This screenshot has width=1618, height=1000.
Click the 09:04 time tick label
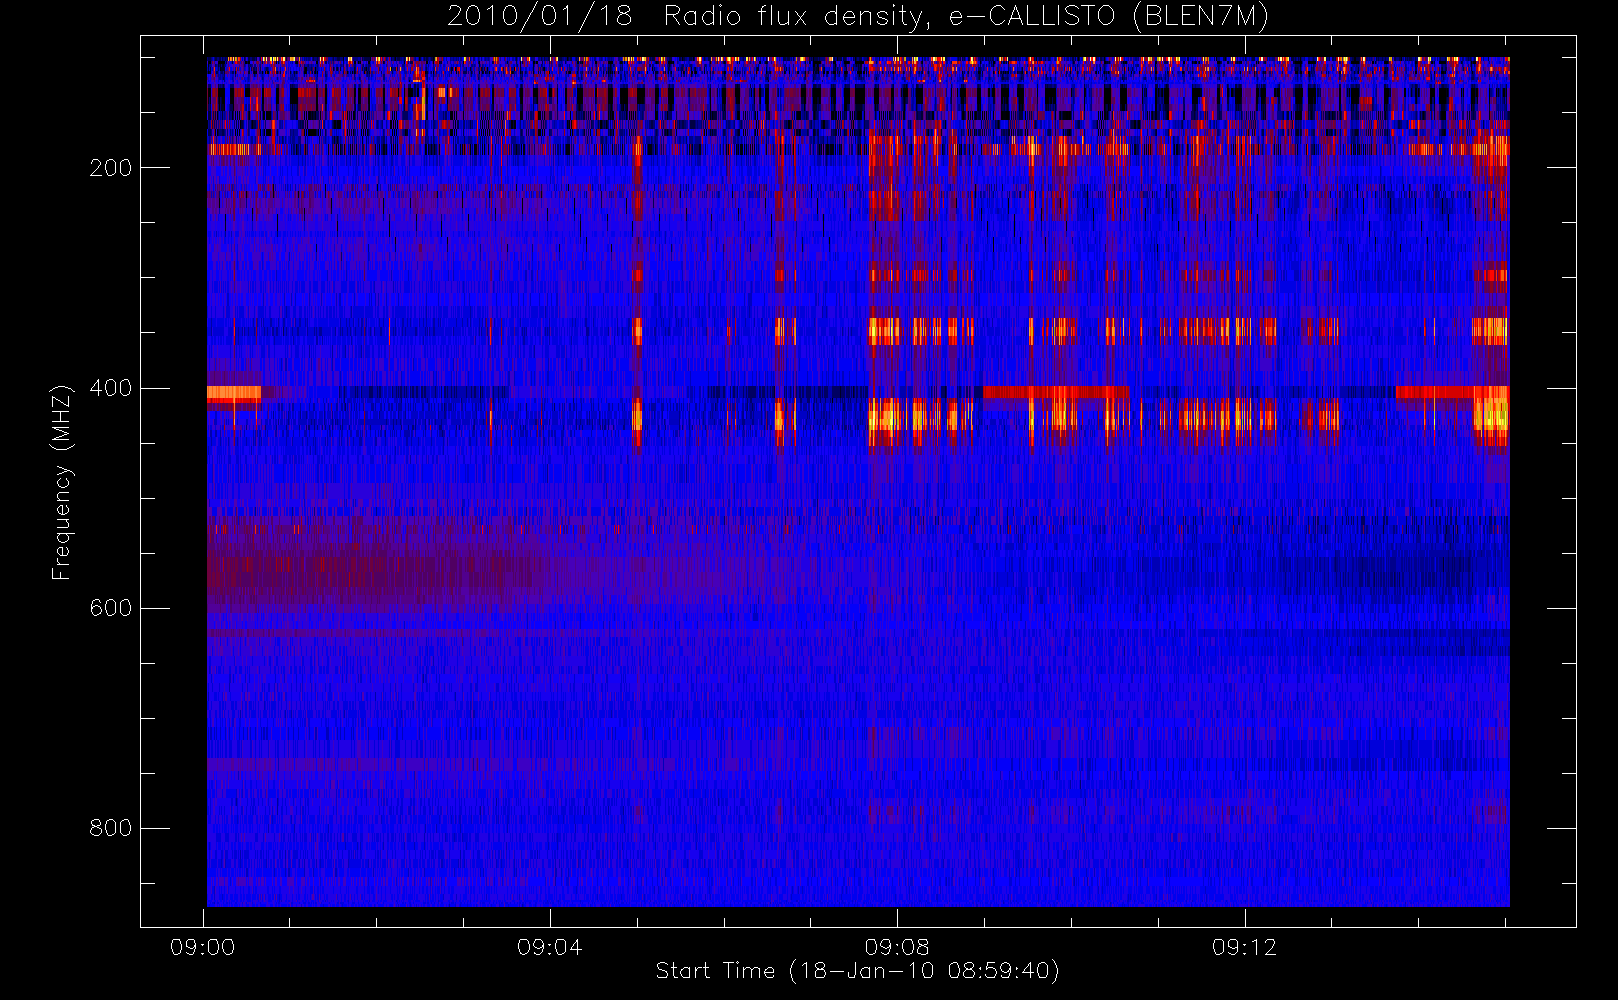[x=550, y=947]
